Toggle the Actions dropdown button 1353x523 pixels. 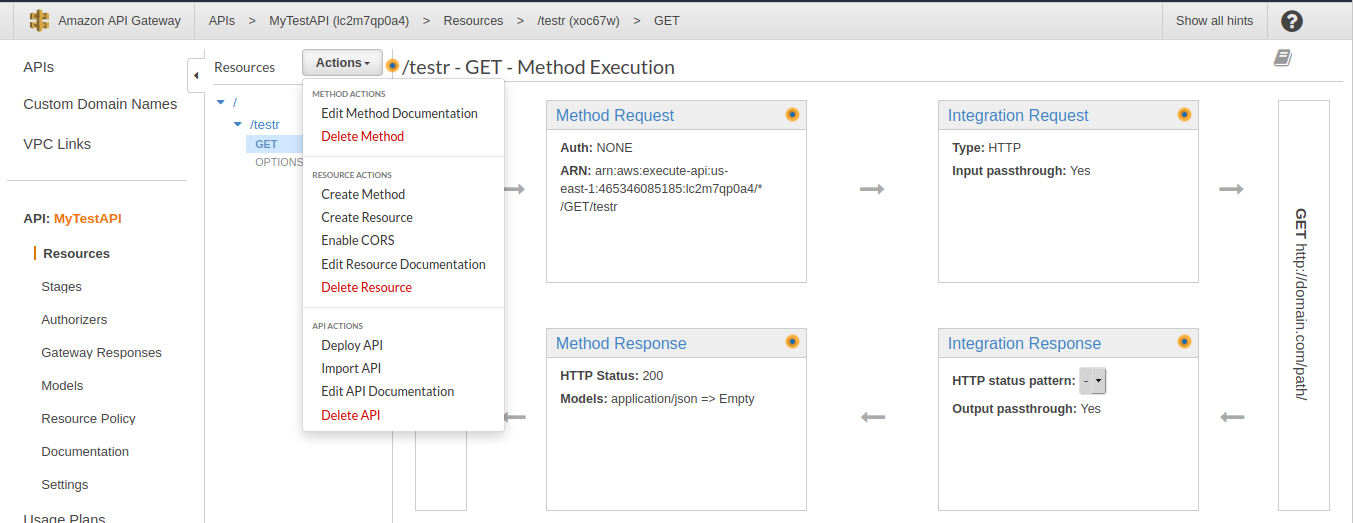pyautogui.click(x=342, y=63)
